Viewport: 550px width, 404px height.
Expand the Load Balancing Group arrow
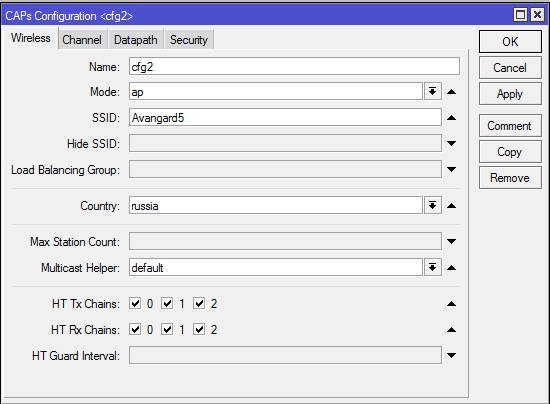point(451,169)
